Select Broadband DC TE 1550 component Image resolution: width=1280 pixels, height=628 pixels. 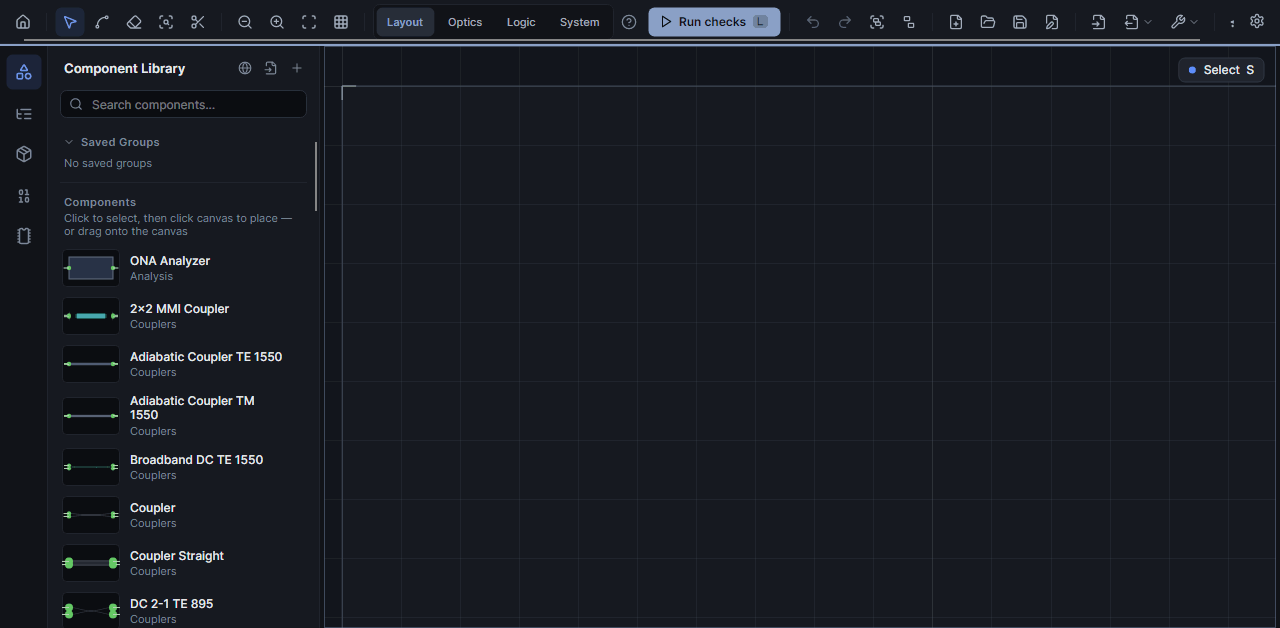(183, 467)
